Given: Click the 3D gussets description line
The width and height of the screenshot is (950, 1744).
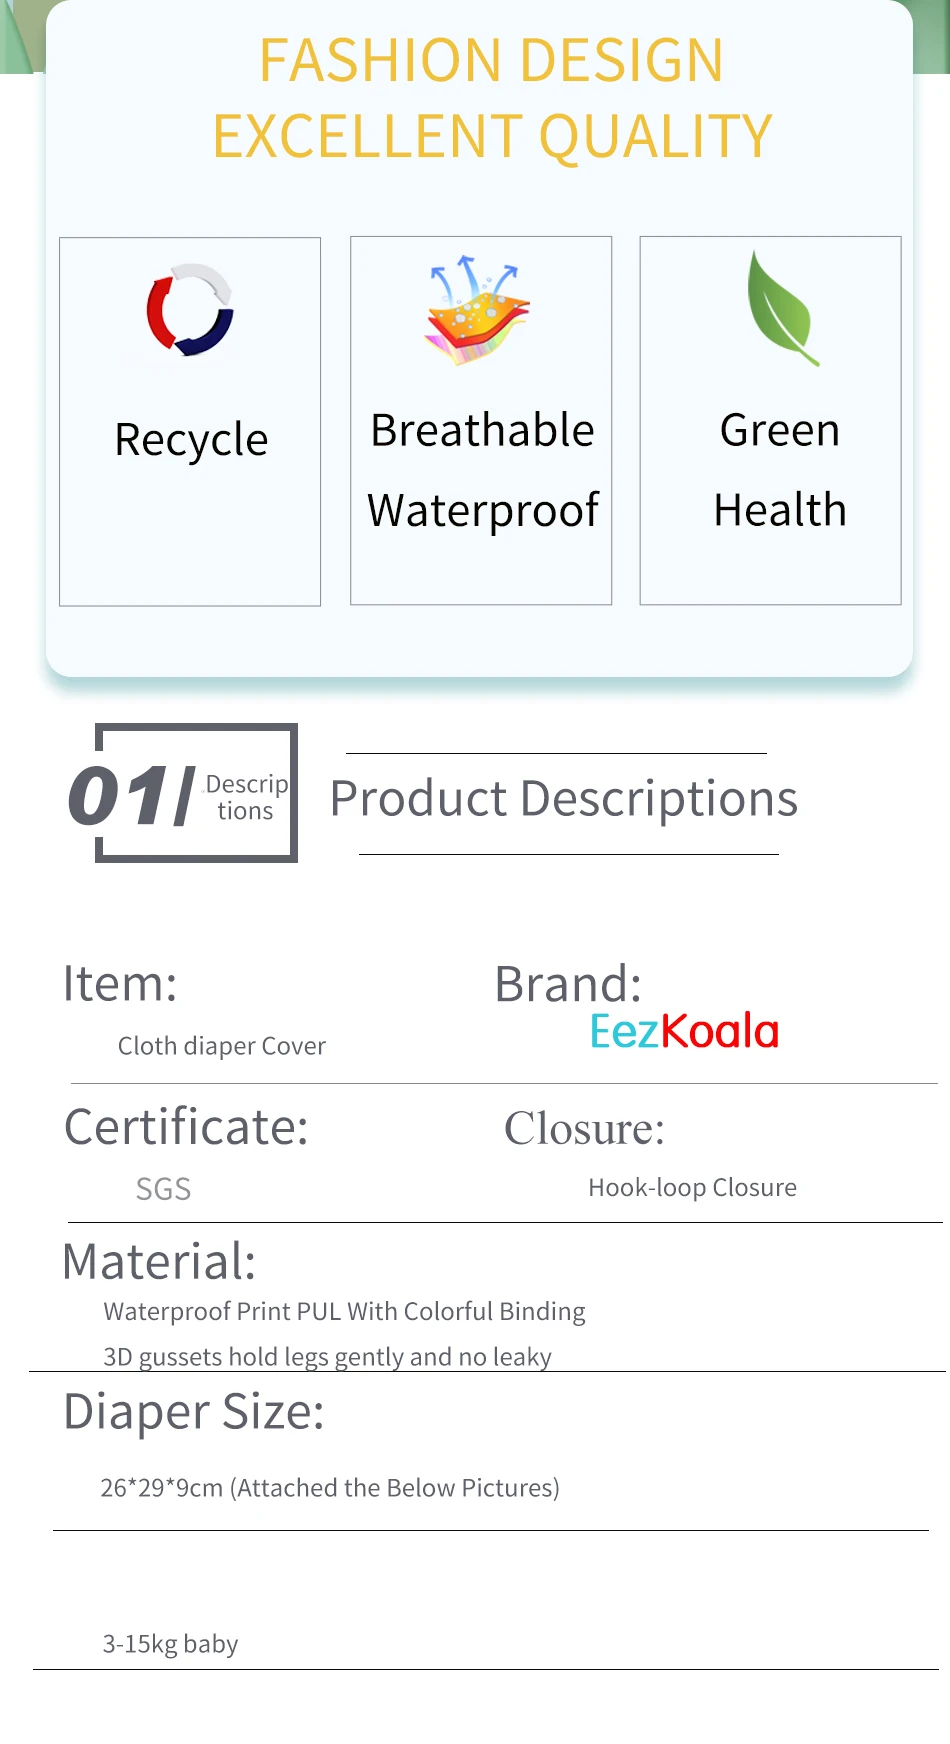Looking at the screenshot, I should point(327,1357).
